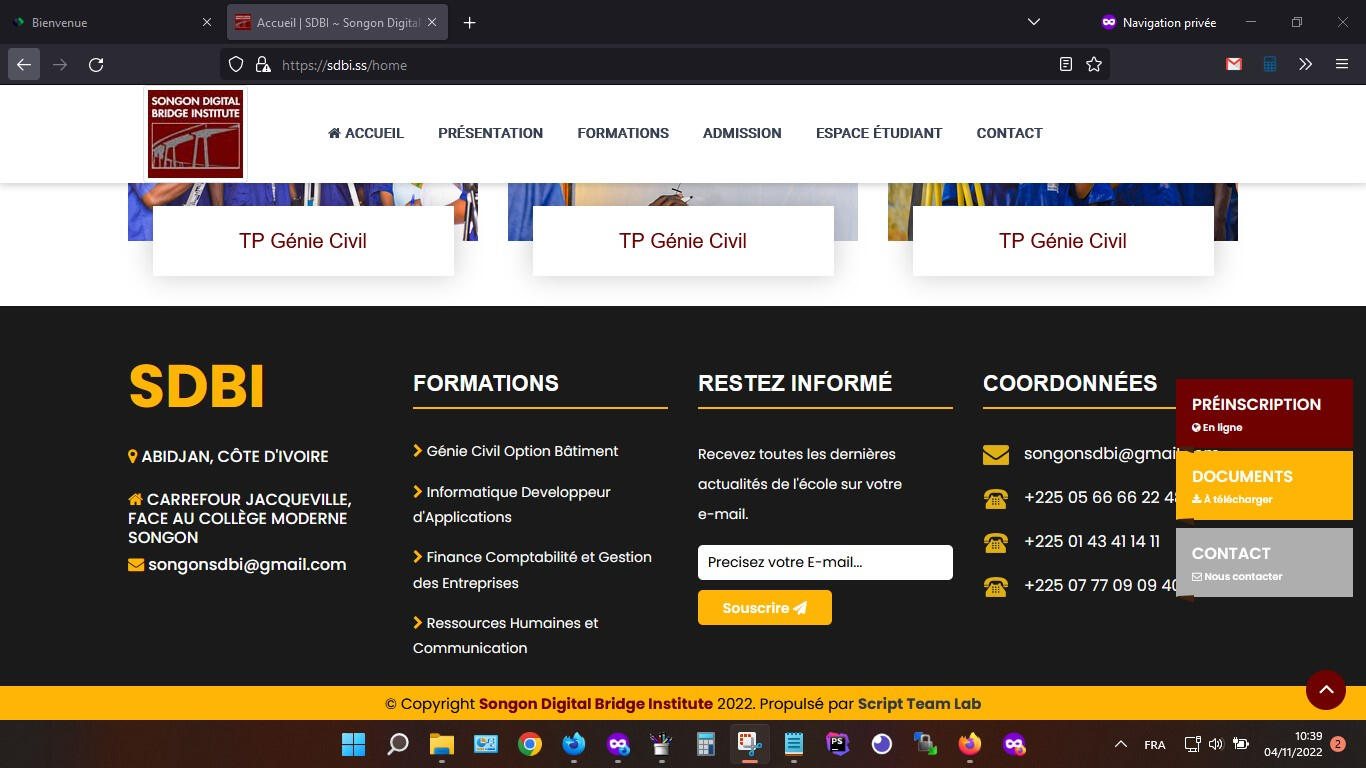Open Google Chrome from the taskbar
Viewport: 1366px width, 768px height.
(530, 744)
